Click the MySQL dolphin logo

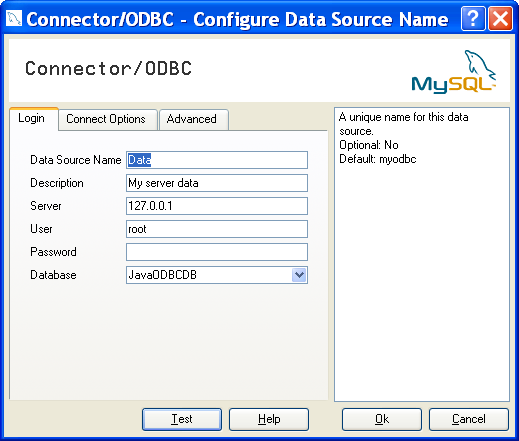(x=454, y=72)
